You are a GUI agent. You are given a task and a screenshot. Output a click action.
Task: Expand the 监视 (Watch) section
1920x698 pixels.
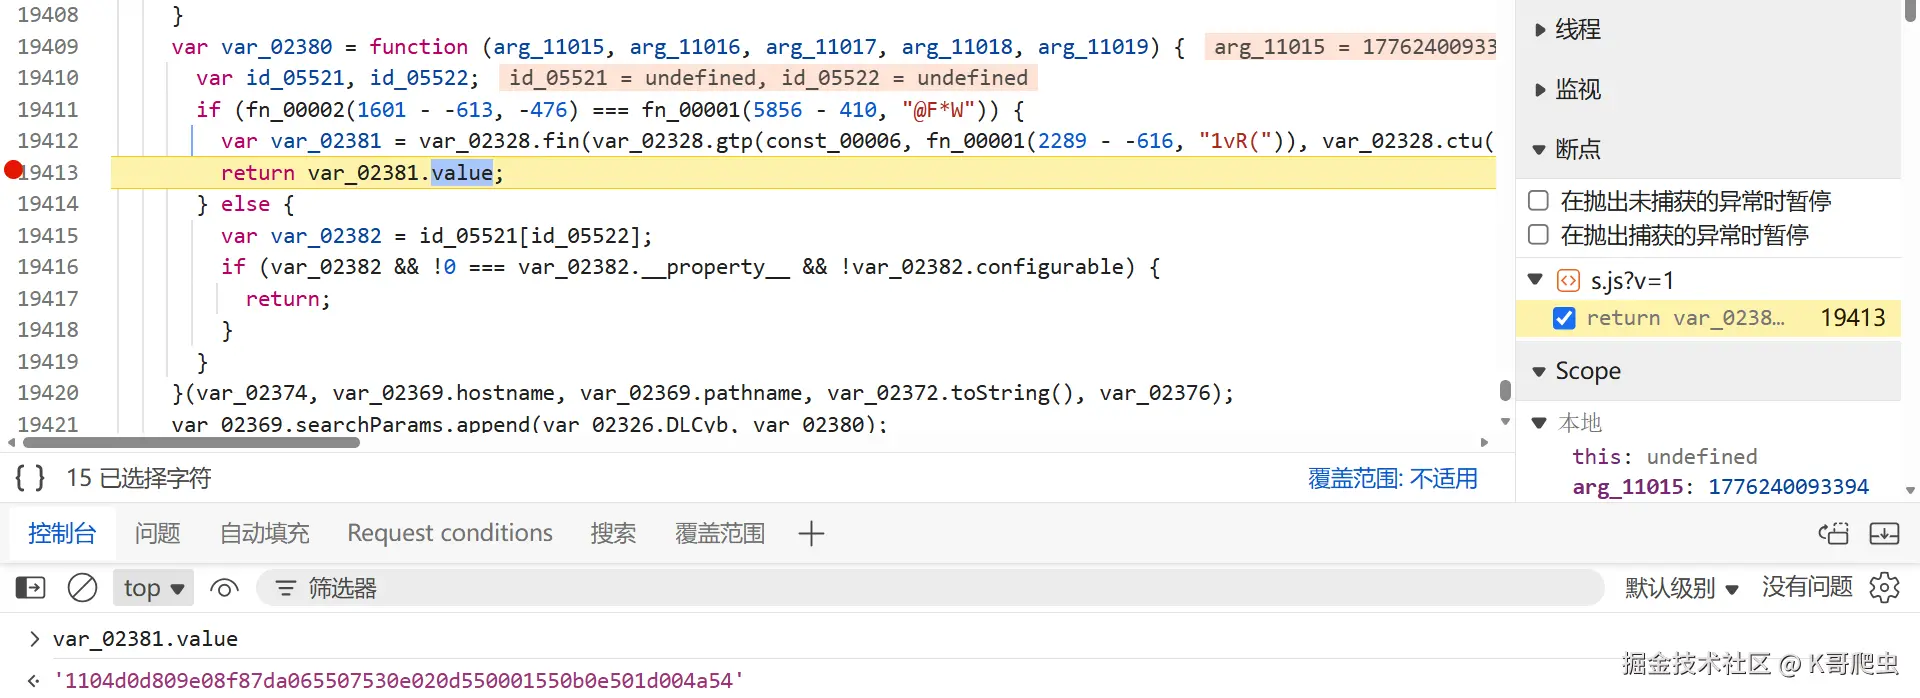click(1540, 90)
